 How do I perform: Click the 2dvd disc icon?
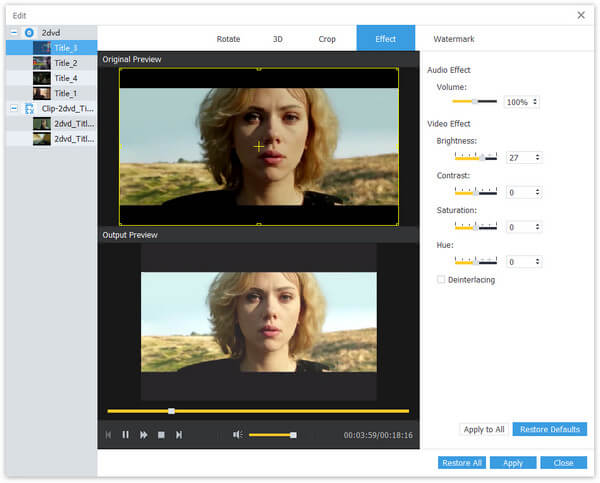pyautogui.click(x=29, y=32)
